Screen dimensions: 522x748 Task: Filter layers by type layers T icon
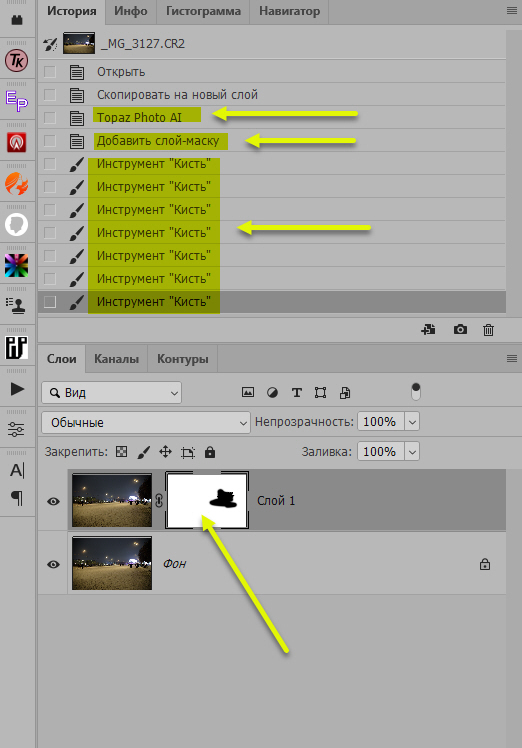click(x=296, y=393)
